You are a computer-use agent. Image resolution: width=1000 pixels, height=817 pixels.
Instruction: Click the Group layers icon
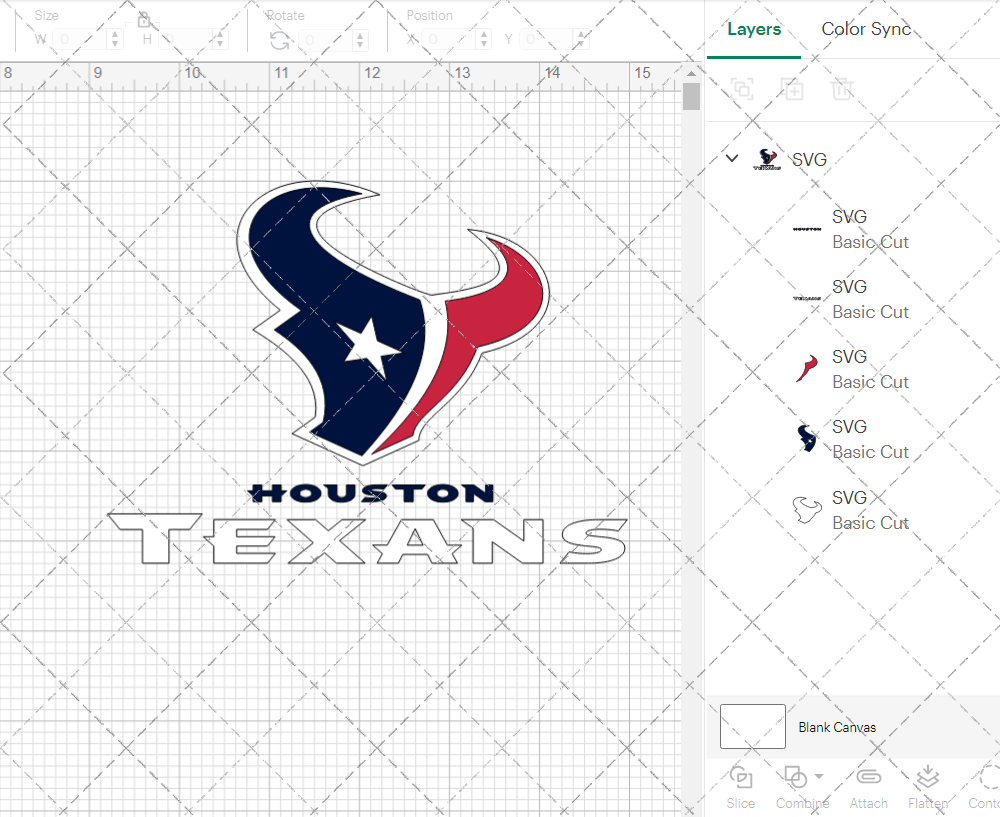pyautogui.click(x=742, y=89)
